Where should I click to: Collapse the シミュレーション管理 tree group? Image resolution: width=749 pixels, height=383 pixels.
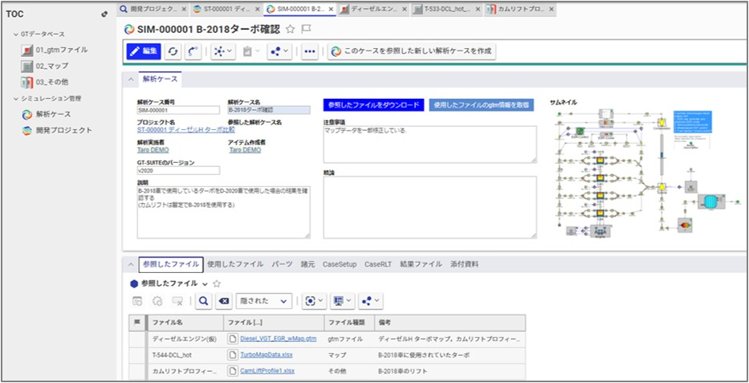tap(16, 98)
